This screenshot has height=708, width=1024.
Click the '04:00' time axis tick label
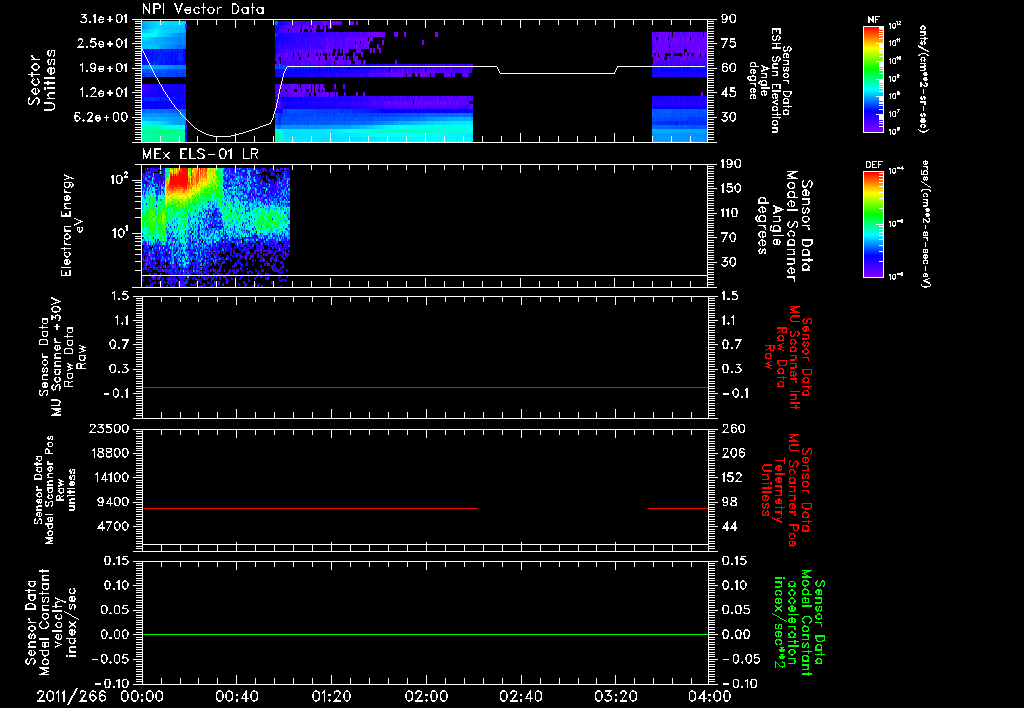click(x=710, y=696)
